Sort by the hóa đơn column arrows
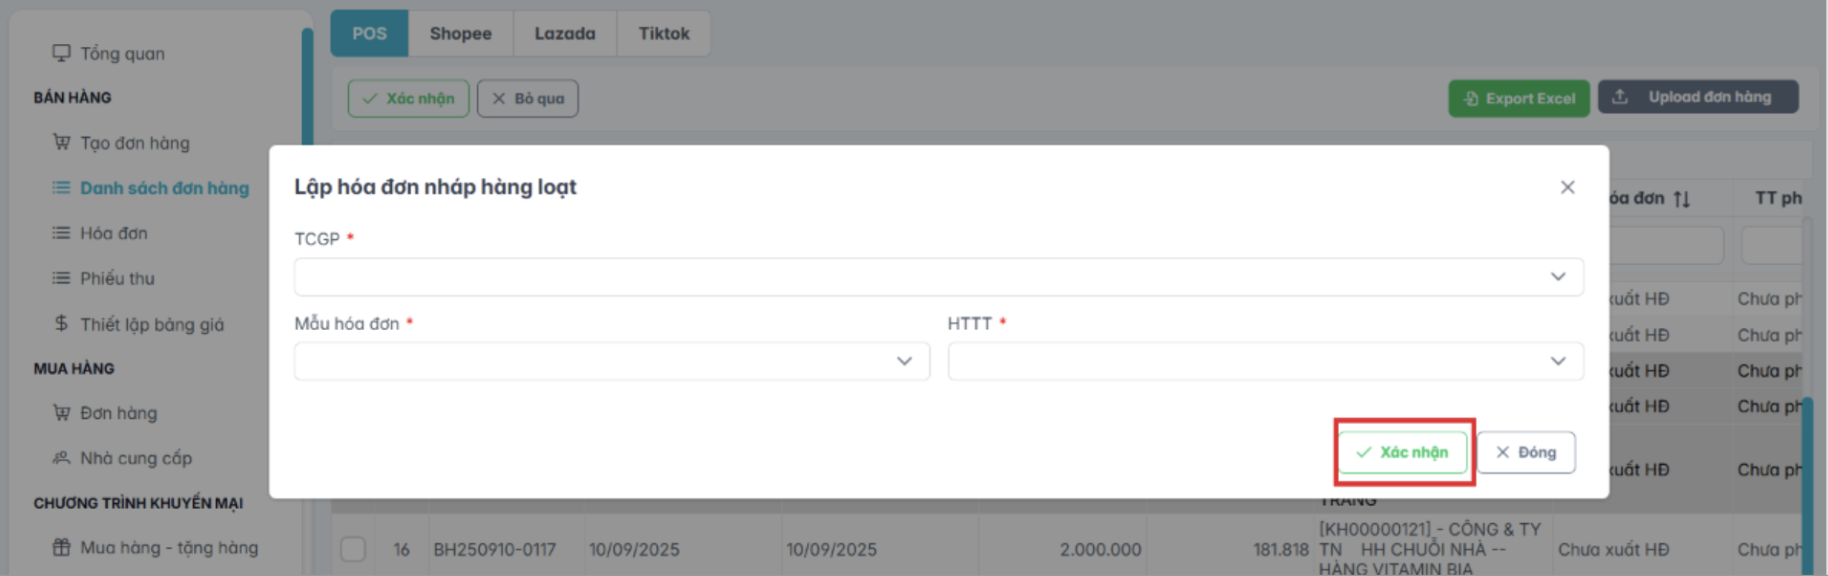This screenshot has width=1828, height=576. tap(1682, 199)
